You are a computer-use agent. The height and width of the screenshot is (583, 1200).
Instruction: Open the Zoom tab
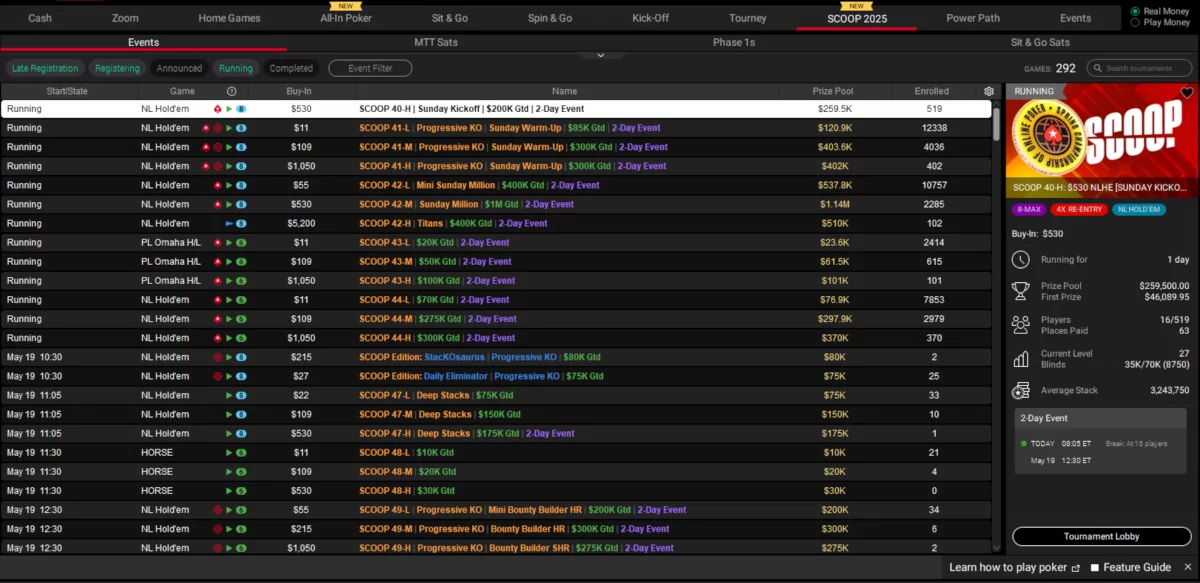(x=125, y=18)
